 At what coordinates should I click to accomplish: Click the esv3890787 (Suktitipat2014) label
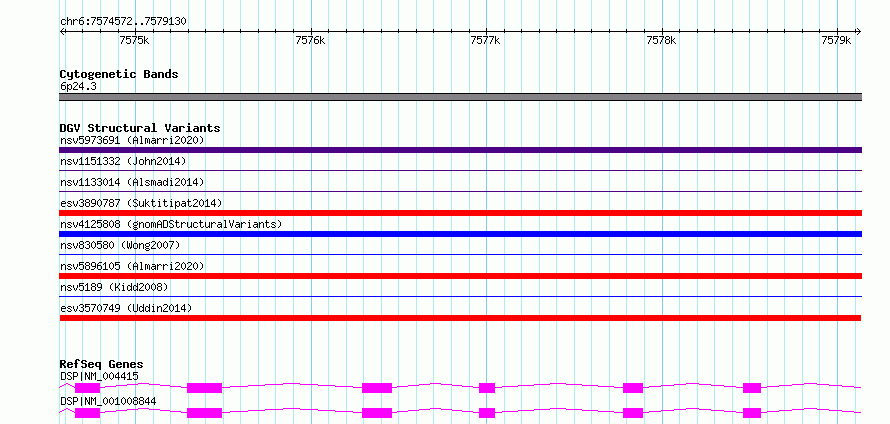click(141, 203)
